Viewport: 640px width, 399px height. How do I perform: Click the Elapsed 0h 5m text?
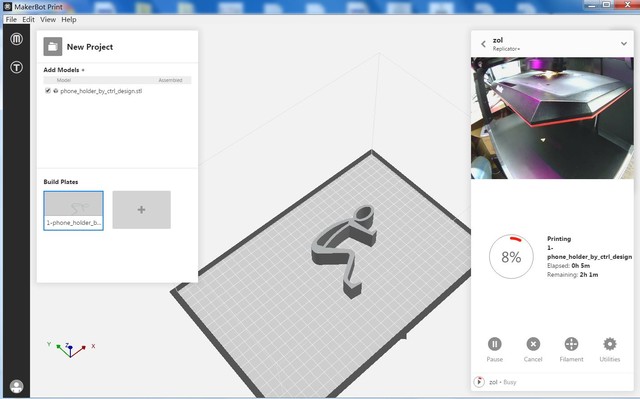click(568, 266)
